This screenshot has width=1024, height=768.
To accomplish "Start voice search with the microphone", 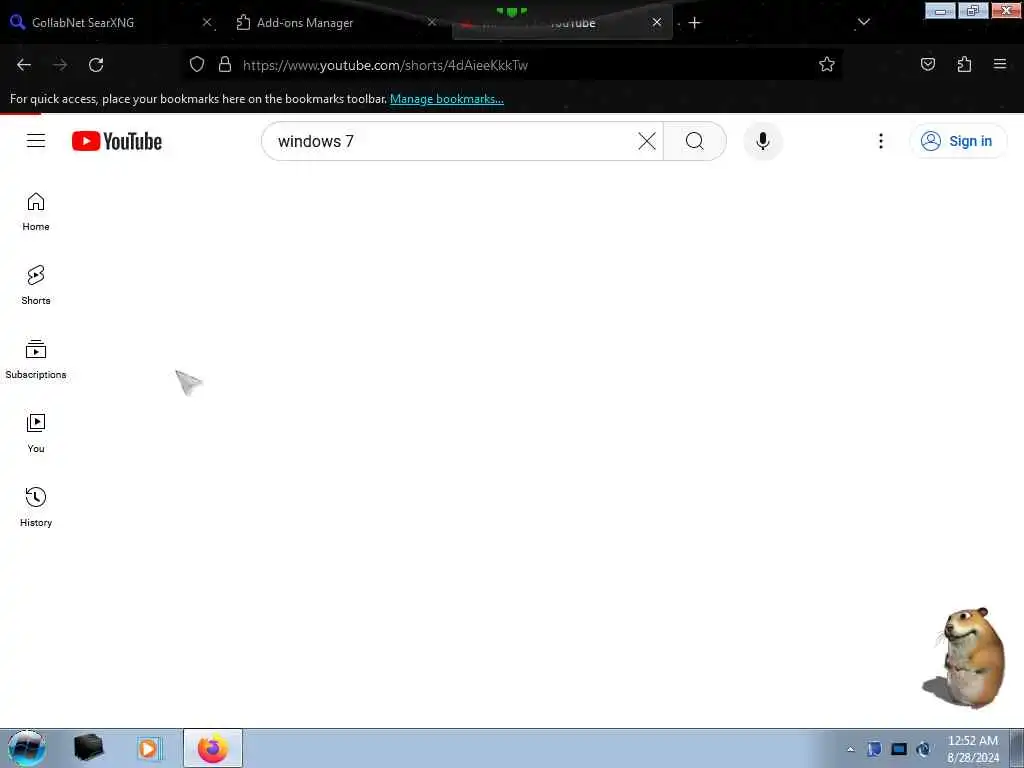I will 763,141.
